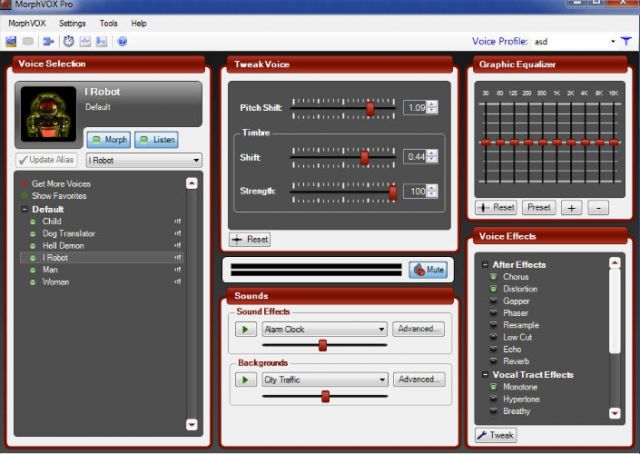
Task: Click the filter funnel icon beside Voice Profile
Action: pyautogui.click(x=626, y=41)
